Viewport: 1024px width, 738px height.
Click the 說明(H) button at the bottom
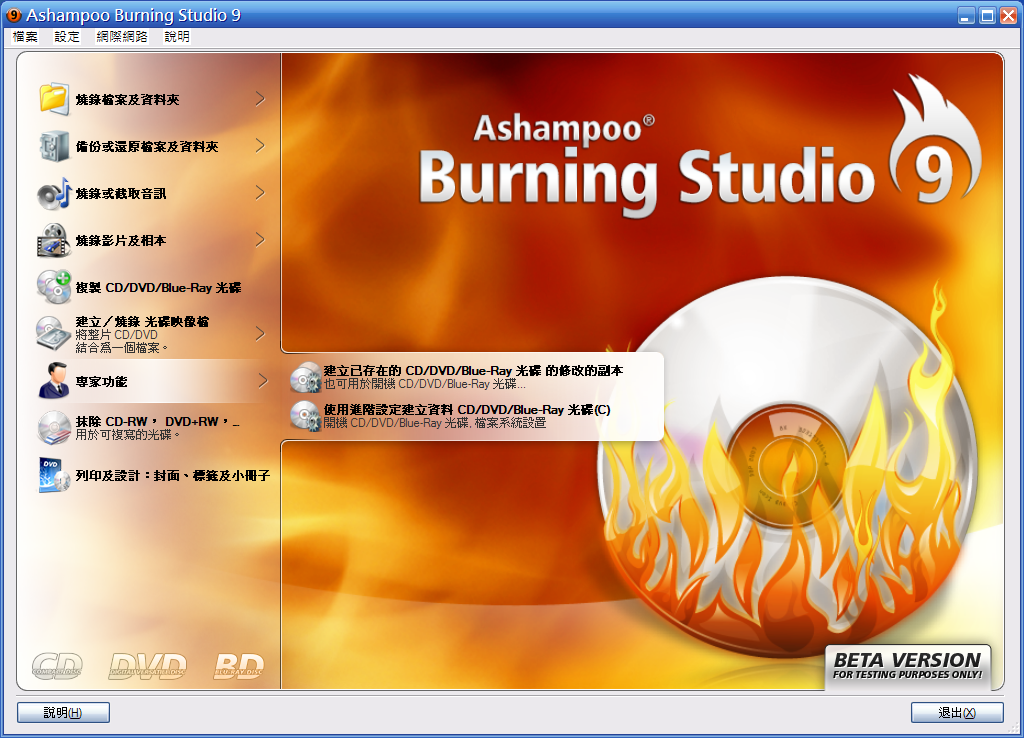tap(63, 713)
